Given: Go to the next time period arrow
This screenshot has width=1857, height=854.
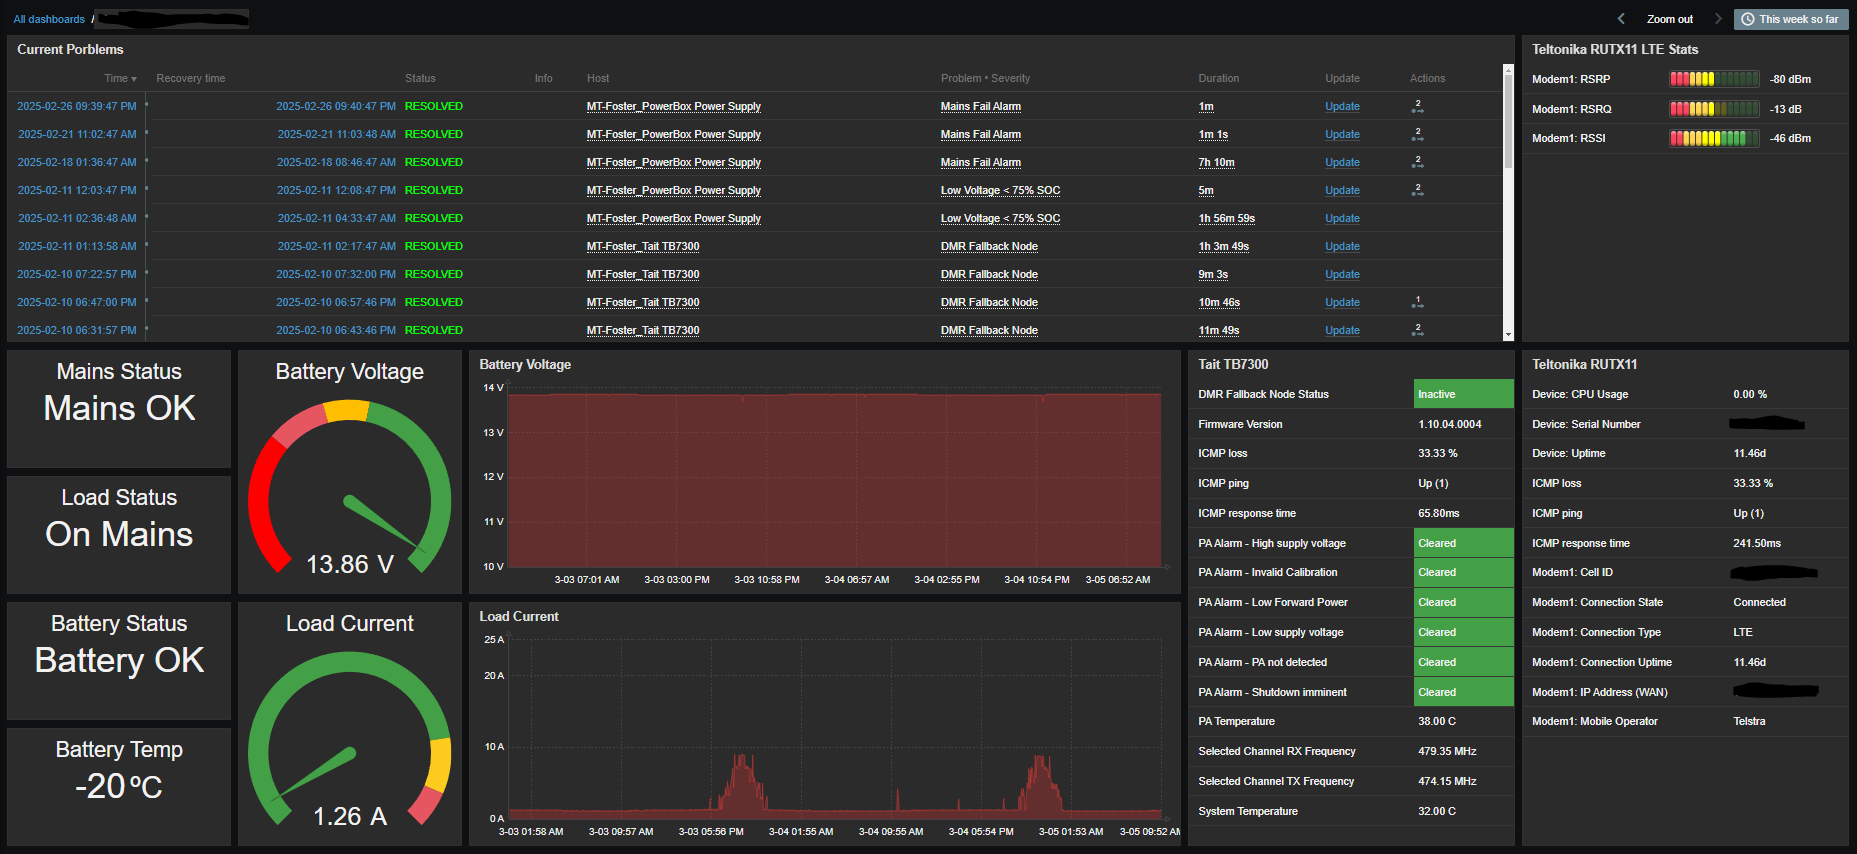Looking at the screenshot, I should (x=1718, y=19).
